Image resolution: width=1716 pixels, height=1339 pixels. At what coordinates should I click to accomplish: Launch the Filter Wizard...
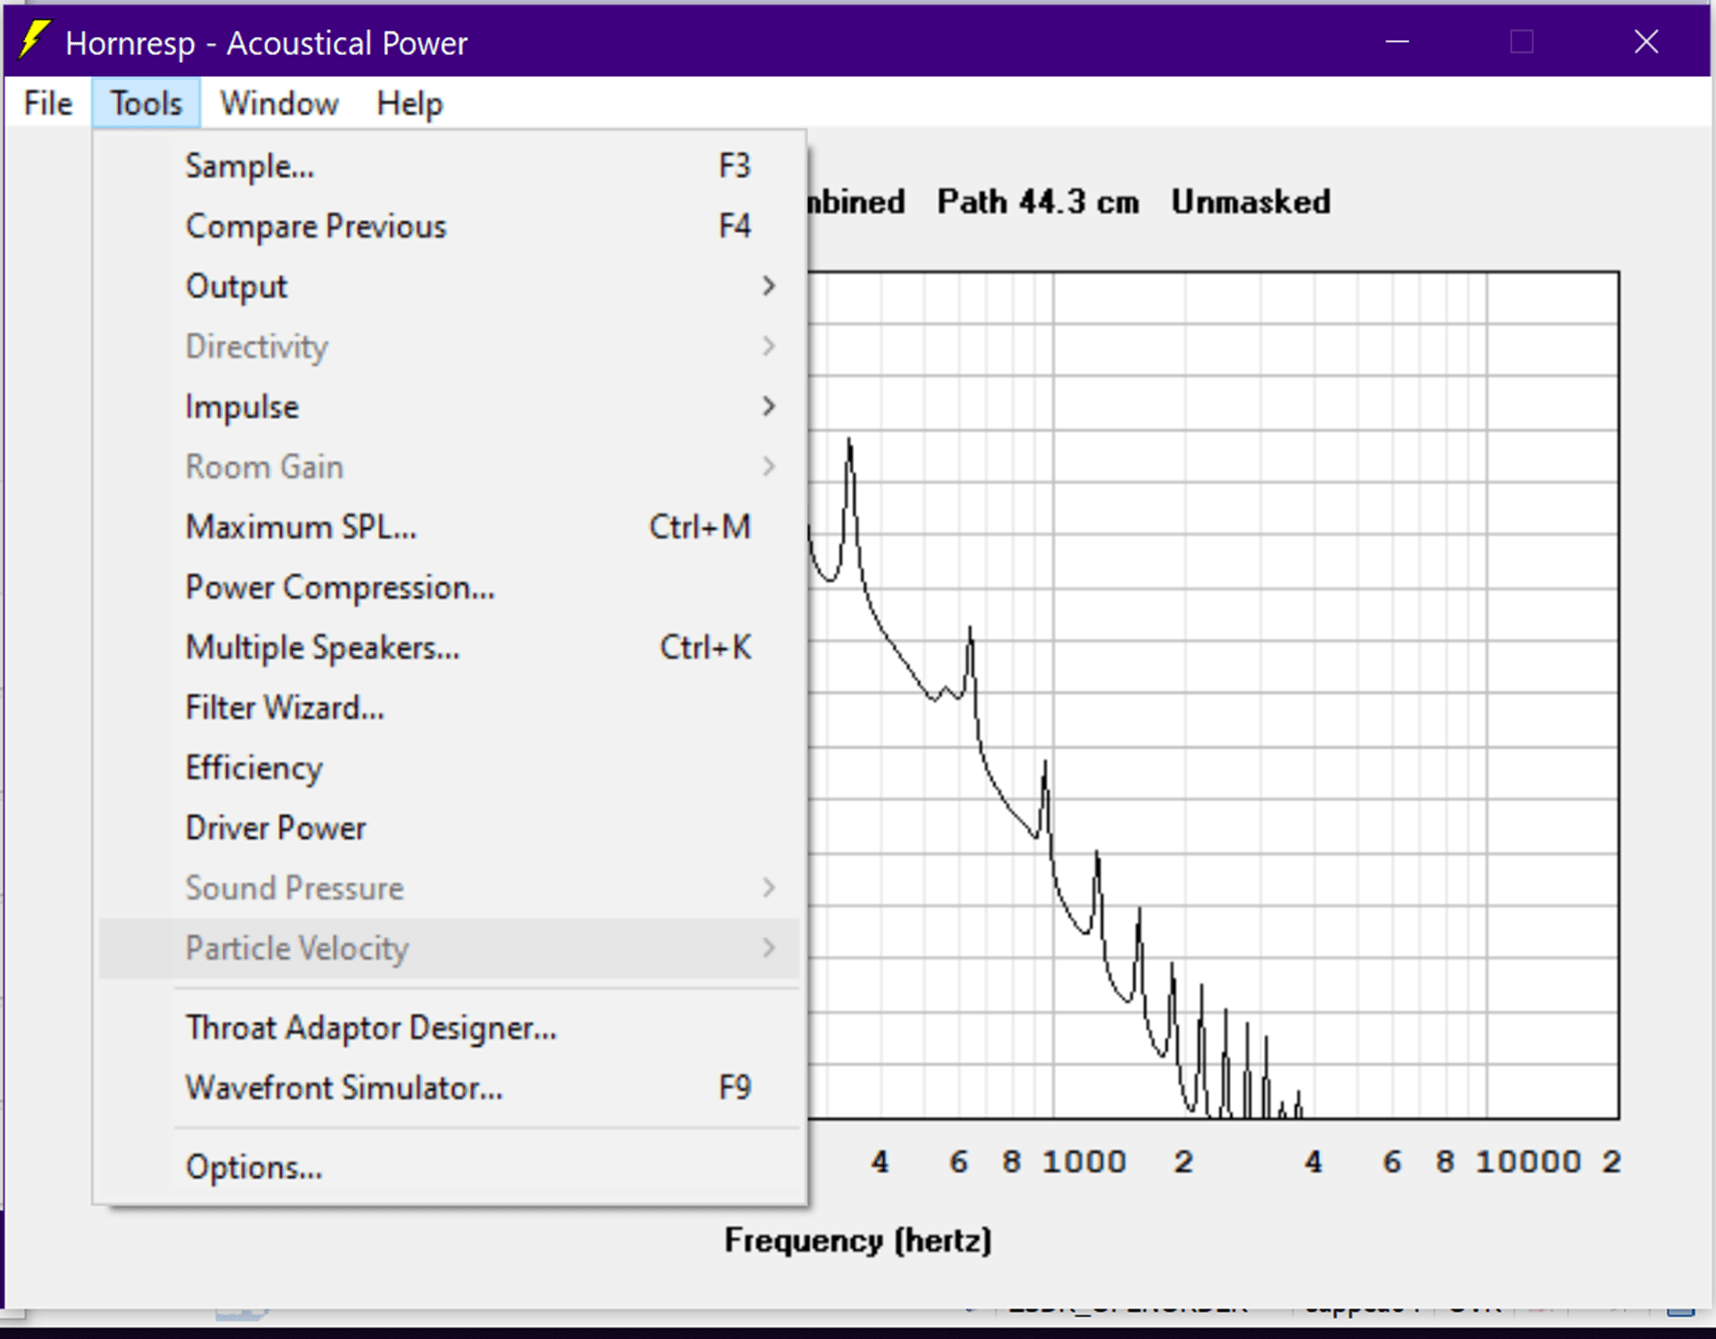tap(449, 707)
